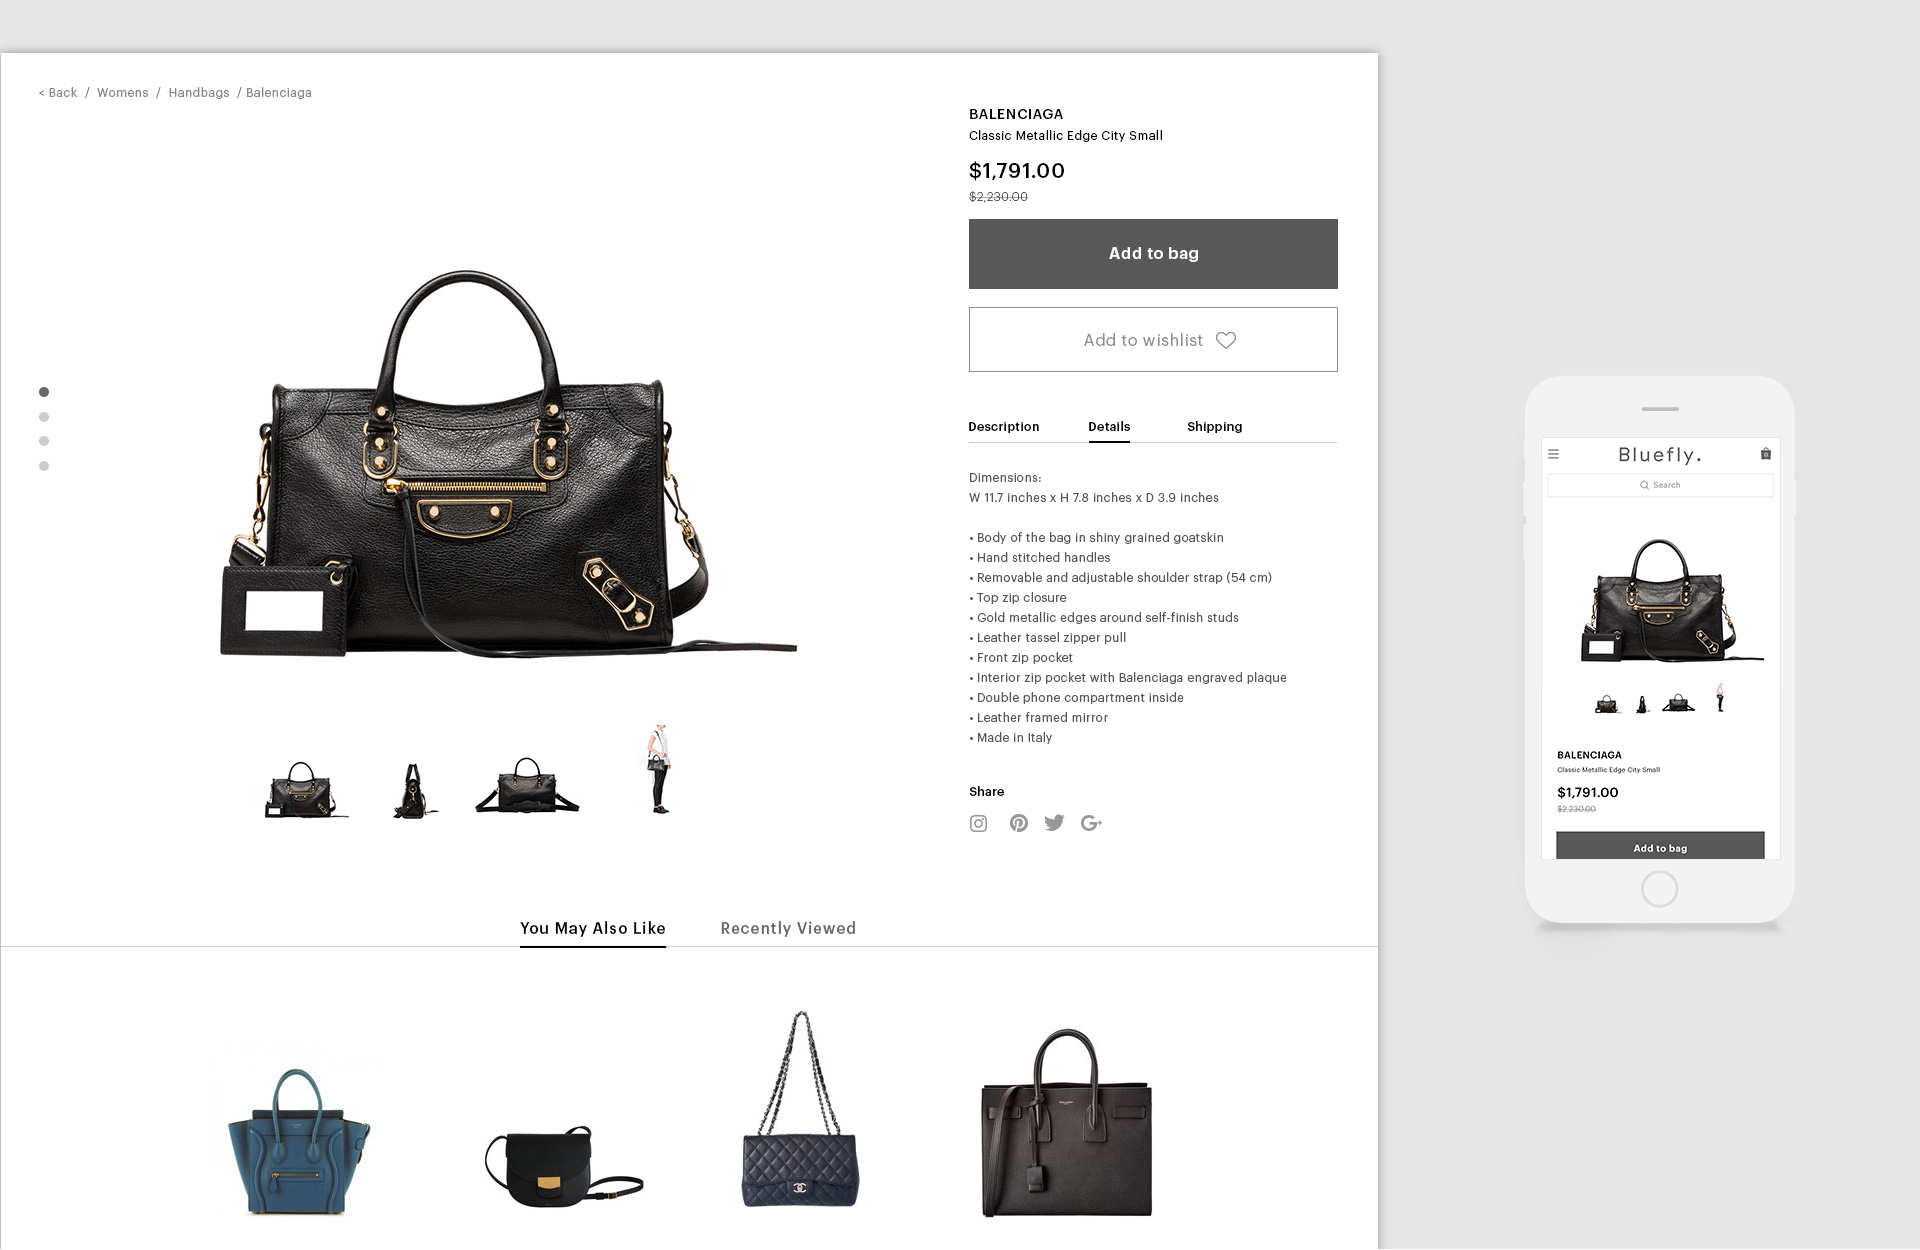Open mobile hamburger menu
This screenshot has height=1250, width=1920.
tap(1553, 454)
